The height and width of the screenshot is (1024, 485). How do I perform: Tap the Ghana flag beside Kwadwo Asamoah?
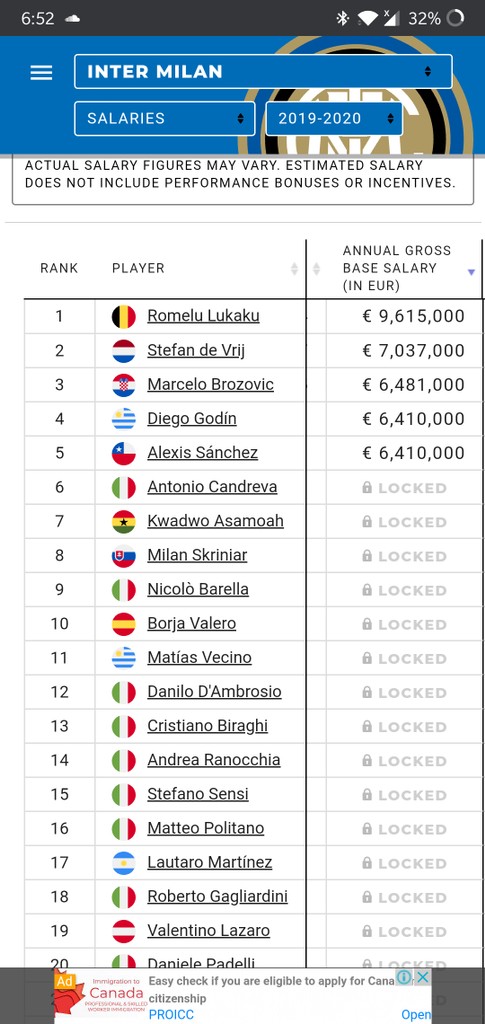[x=123, y=522]
